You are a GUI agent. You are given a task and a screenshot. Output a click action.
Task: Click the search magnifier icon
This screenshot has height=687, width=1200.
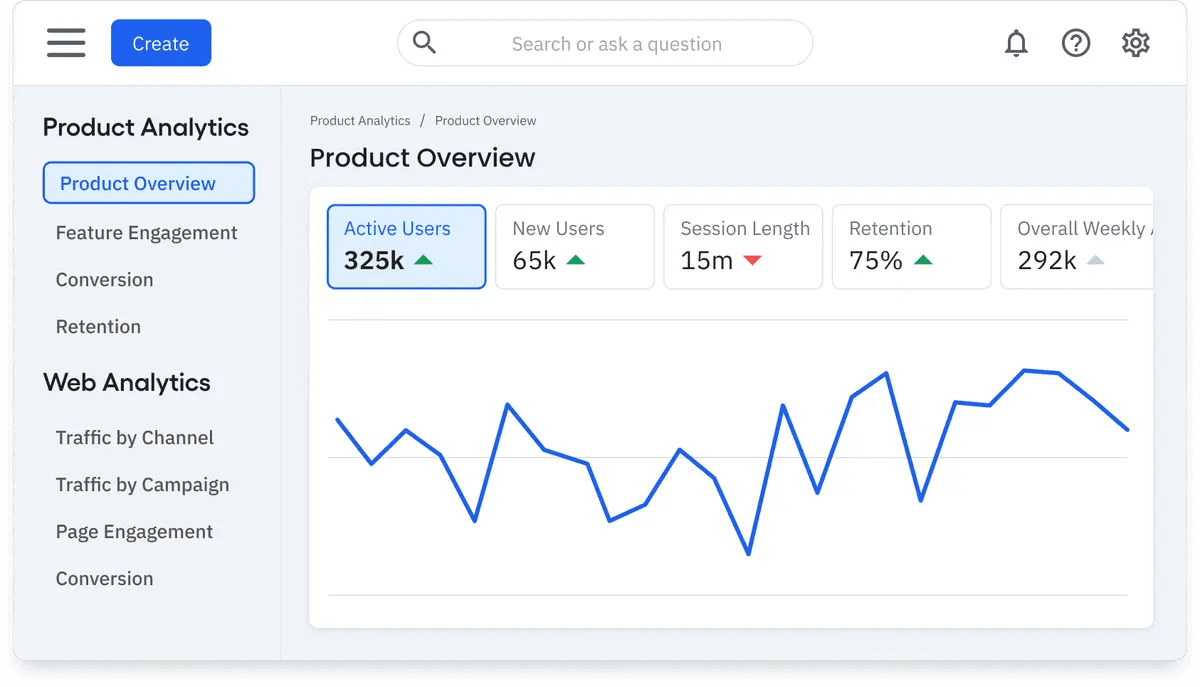(x=423, y=43)
